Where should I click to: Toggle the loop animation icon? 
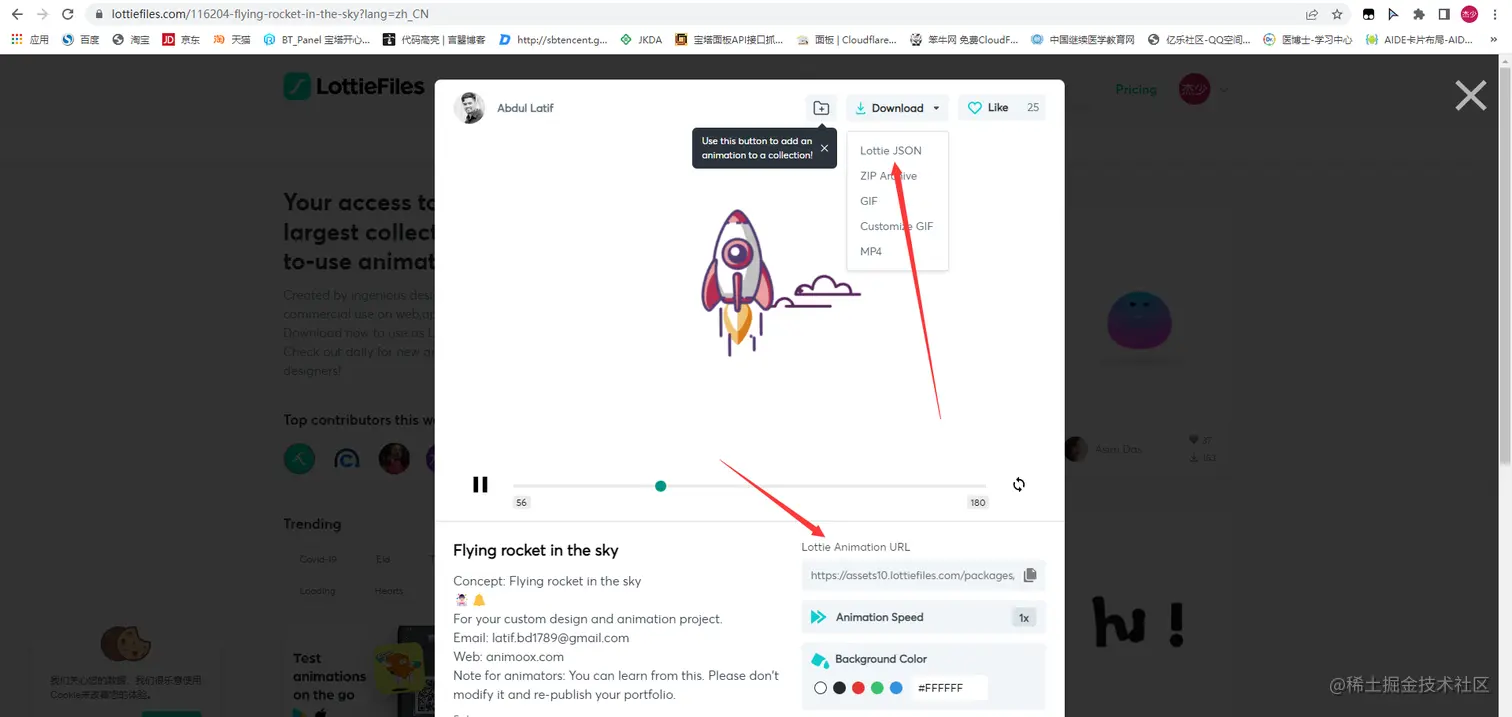pos(1019,485)
